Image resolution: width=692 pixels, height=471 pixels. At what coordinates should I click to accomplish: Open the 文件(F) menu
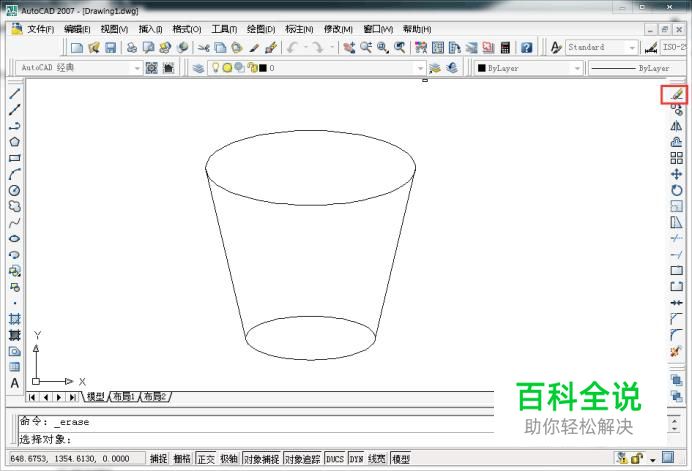coord(41,29)
